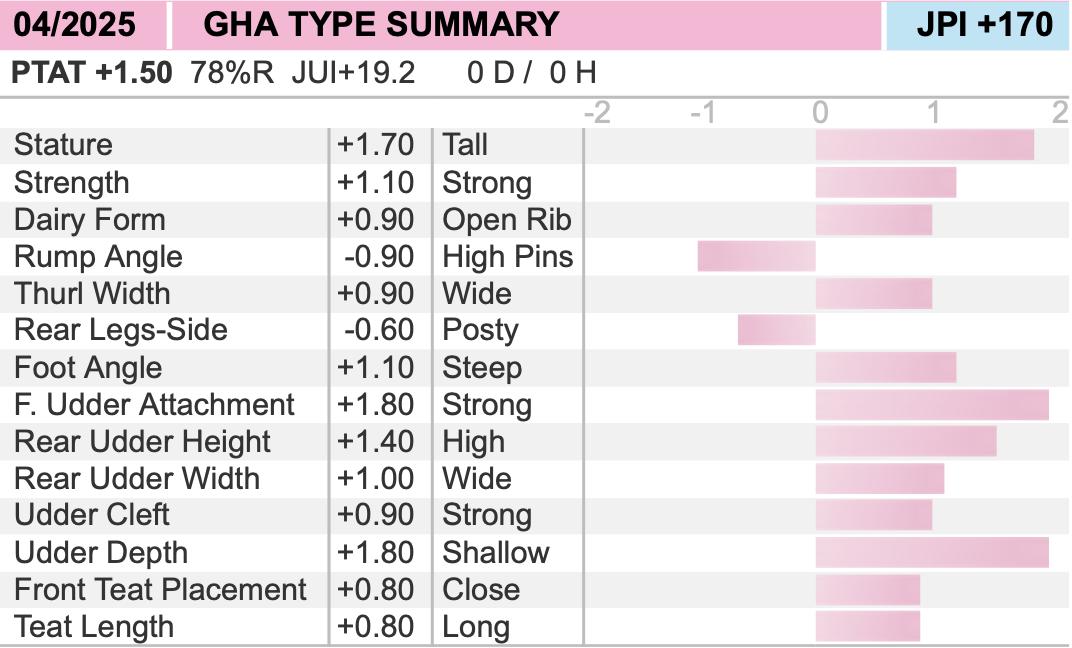This screenshot has width=1072, height=648.
Task: Select the Foot Angle Steep descriptor
Action: coord(482,368)
